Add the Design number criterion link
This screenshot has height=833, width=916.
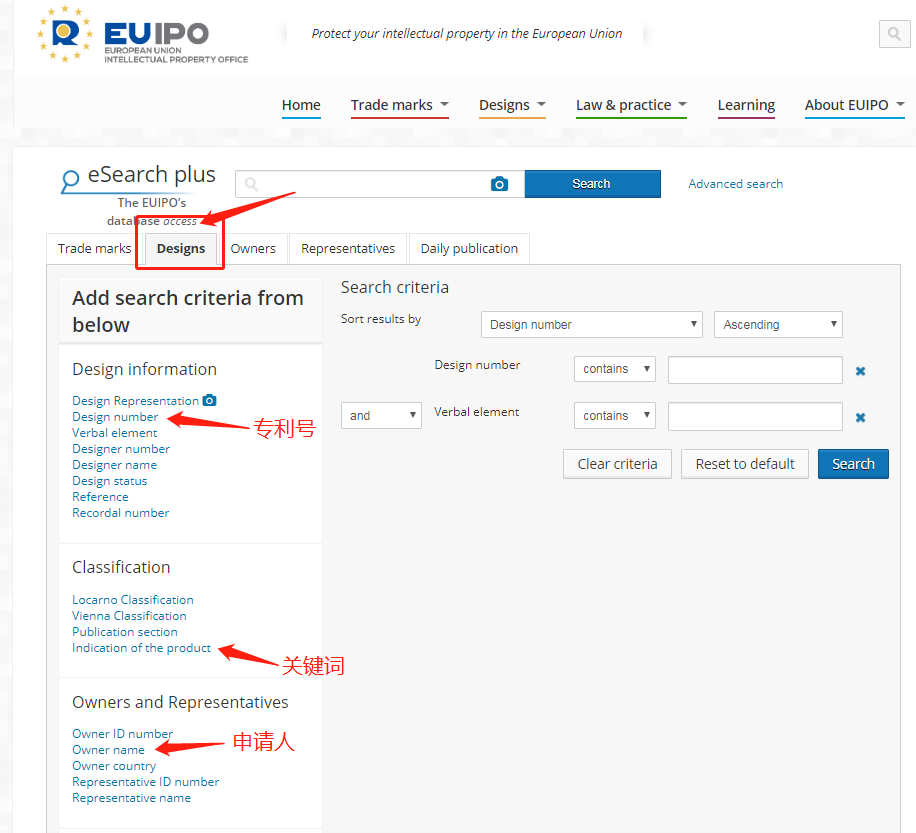pyautogui.click(x=115, y=417)
